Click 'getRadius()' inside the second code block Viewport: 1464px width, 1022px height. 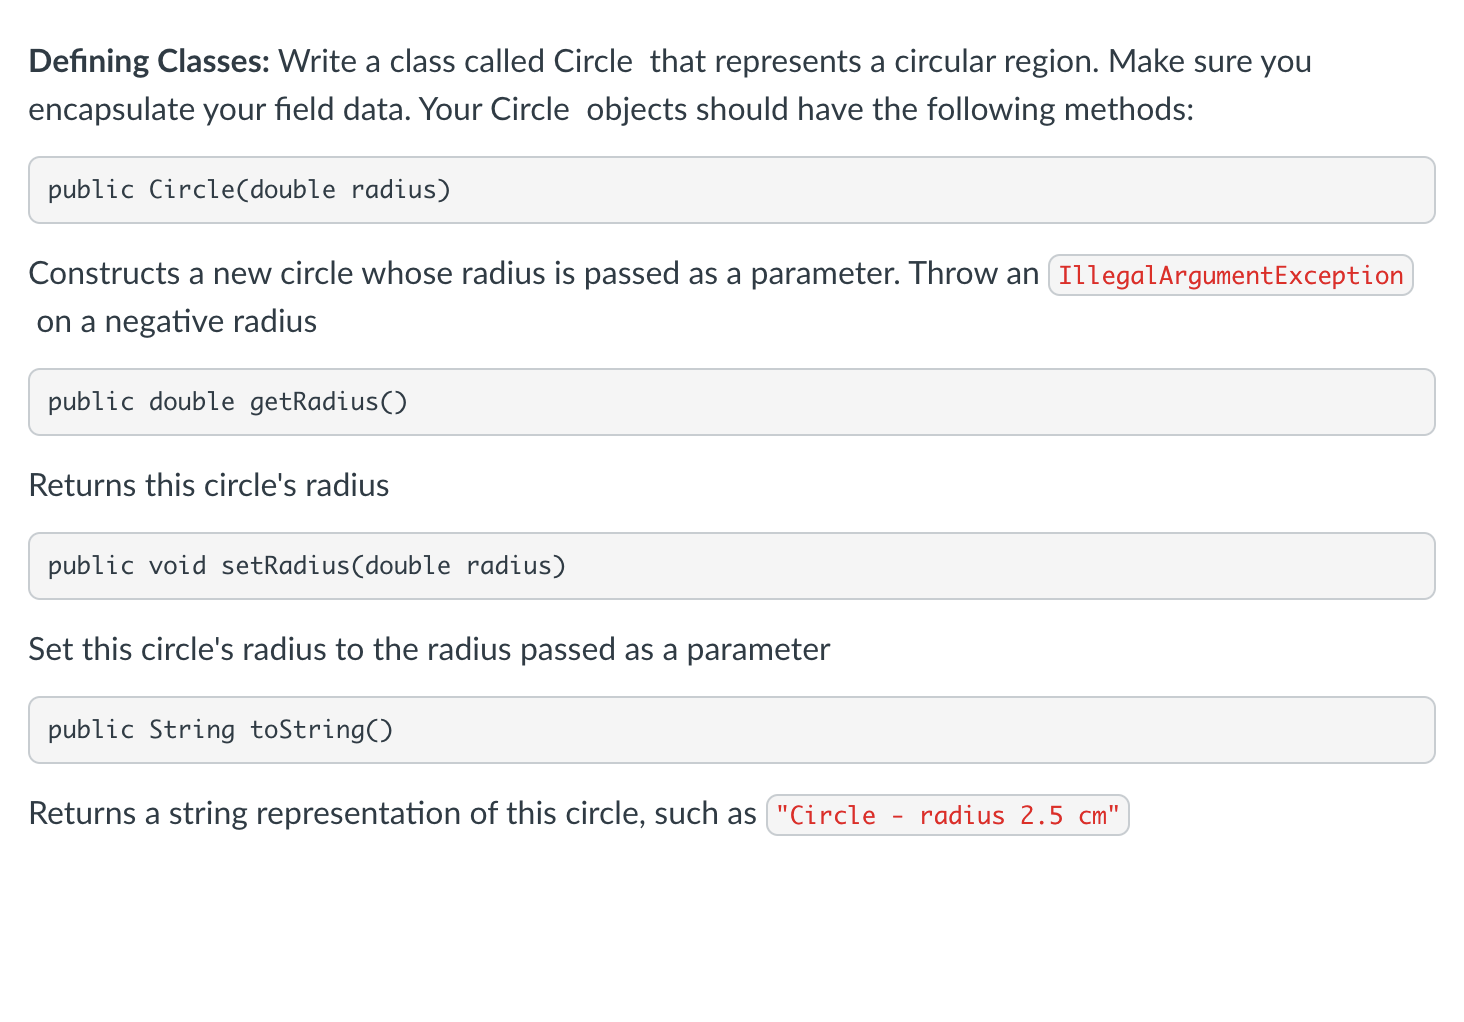328,402
